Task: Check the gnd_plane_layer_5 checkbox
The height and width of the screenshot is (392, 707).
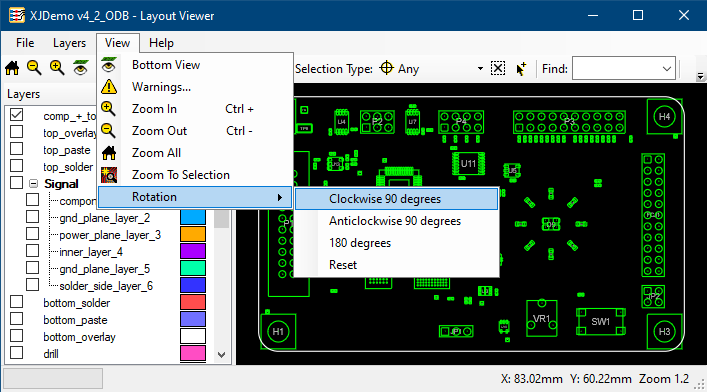Action: [32, 267]
